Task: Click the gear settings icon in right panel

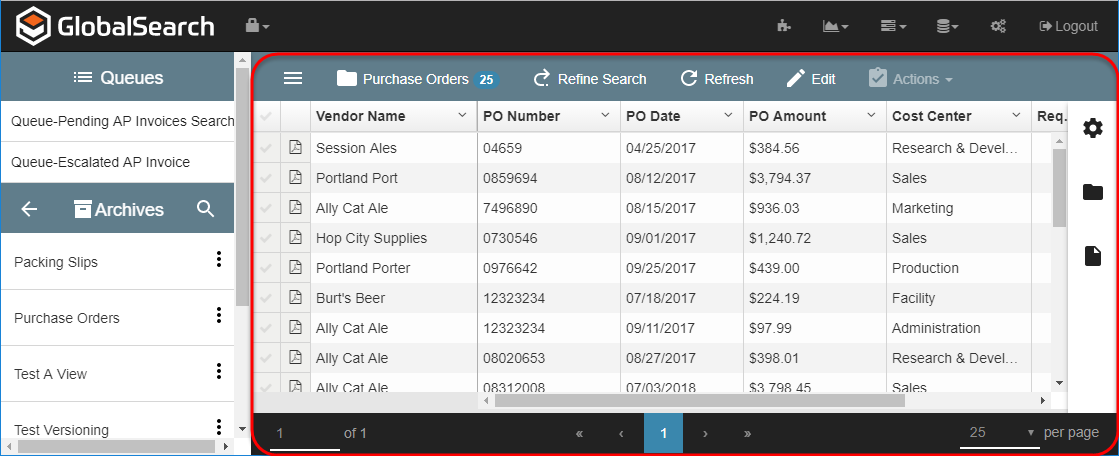Action: [x=1093, y=128]
